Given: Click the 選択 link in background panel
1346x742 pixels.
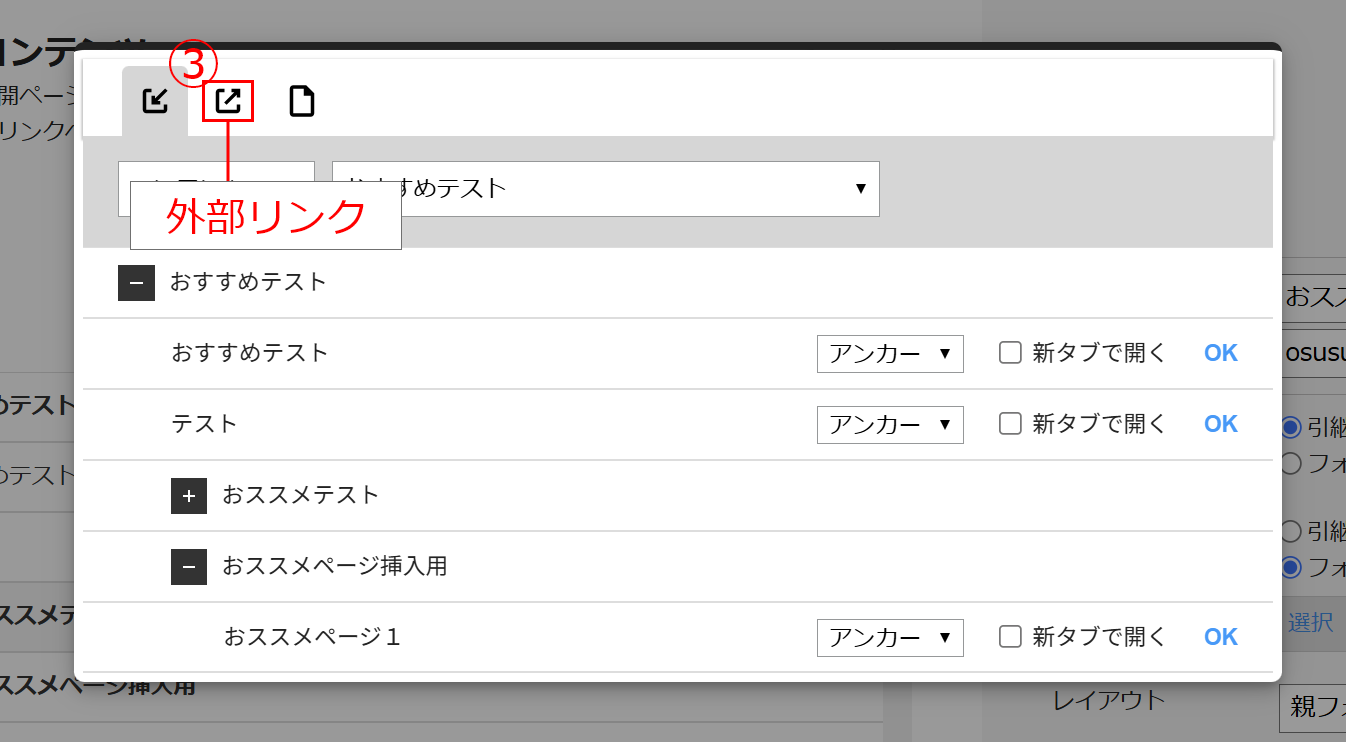Looking at the screenshot, I should (x=1311, y=623).
